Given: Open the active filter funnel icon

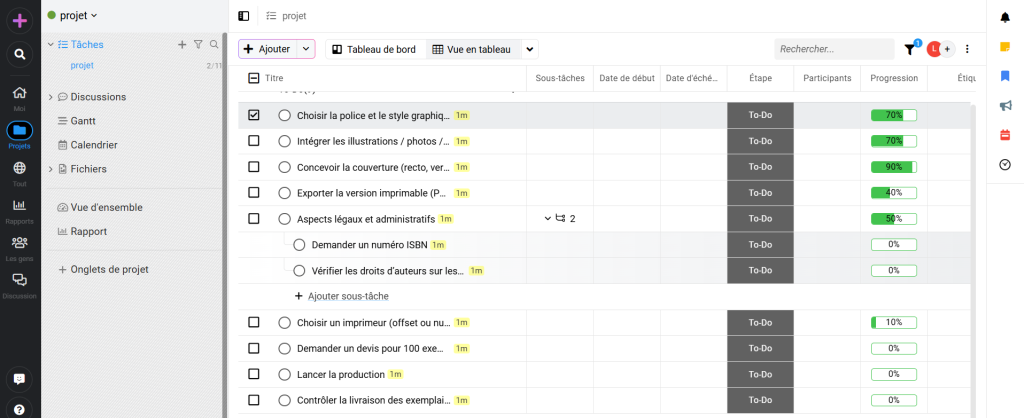Looking at the screenshot, I should tap(909, 49).
